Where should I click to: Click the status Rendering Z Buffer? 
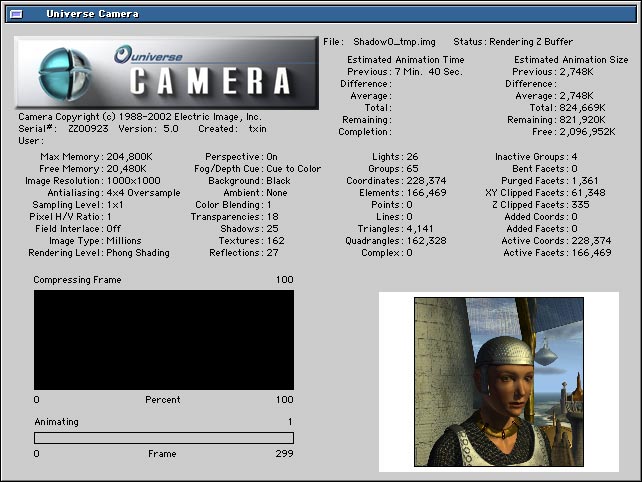pyautogui.click(x=531, y=42)
